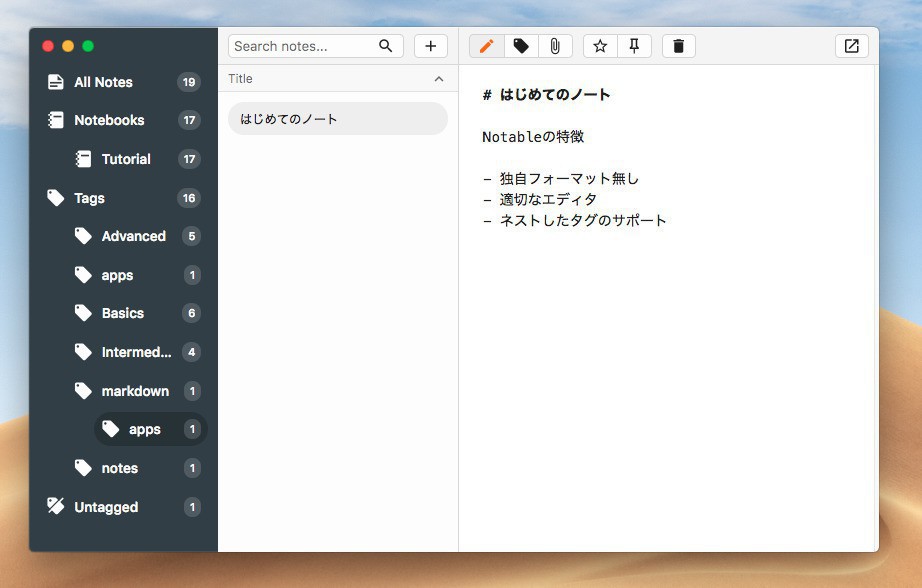Toggle the pencil edit mode button
The image size is (922, 588).
pyautogui.click(x=486, y=46)
